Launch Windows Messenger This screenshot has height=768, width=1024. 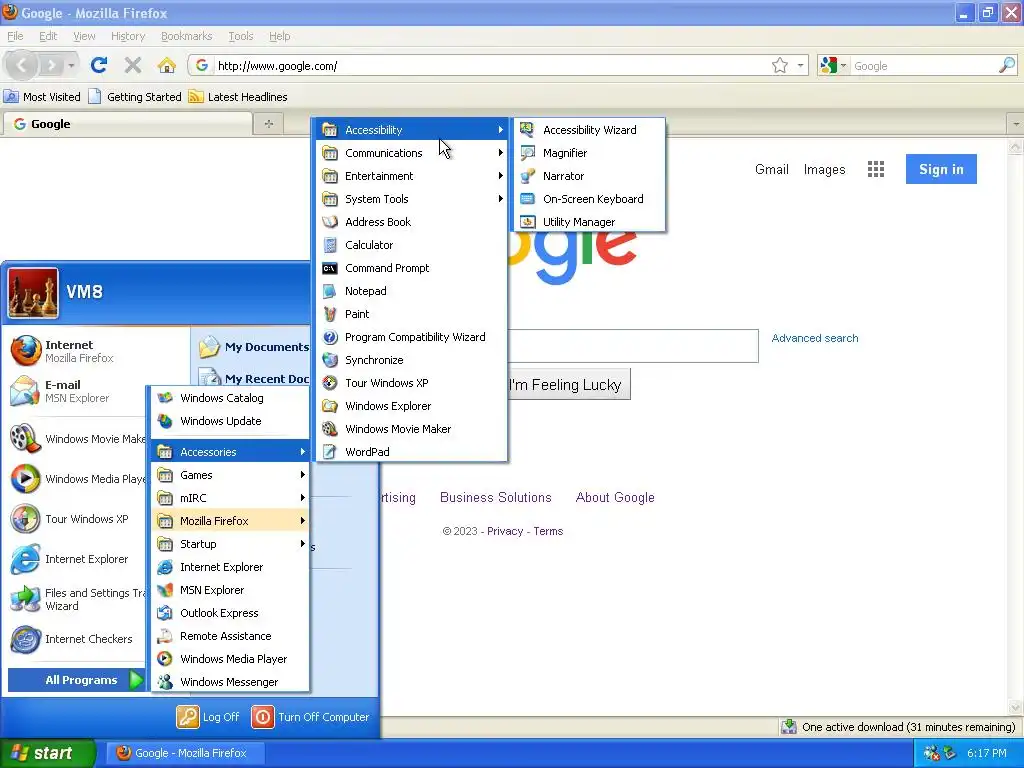pos(231,682)
